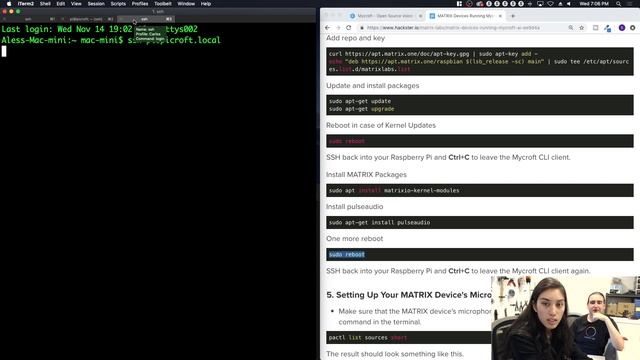Click the 'pactl list sources short' code
Screen dimensions: 640x360
point(368,338)
